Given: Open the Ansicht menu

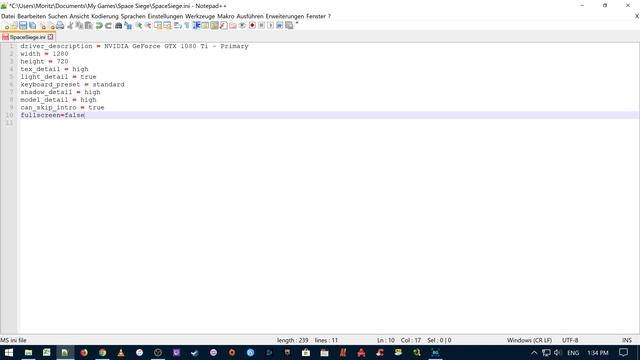Looking at the screenshot, I should [79, 16].
